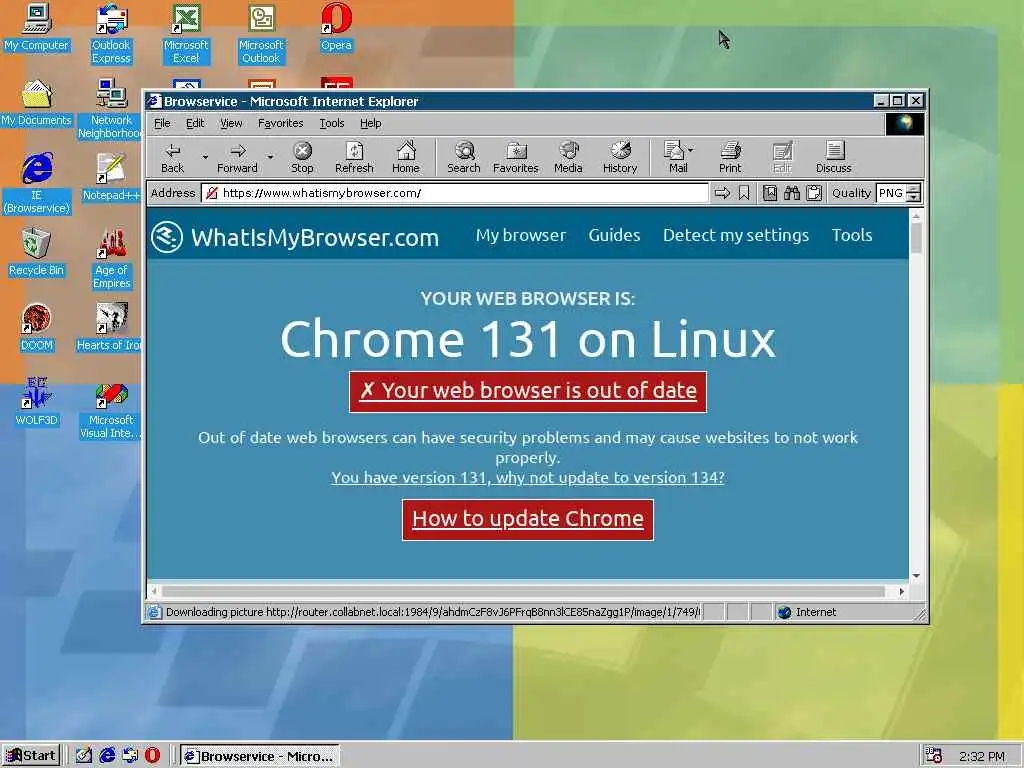This screenshot has height=768, width=1024.
Task: Open the Detect my settings link
Action: 735,235
